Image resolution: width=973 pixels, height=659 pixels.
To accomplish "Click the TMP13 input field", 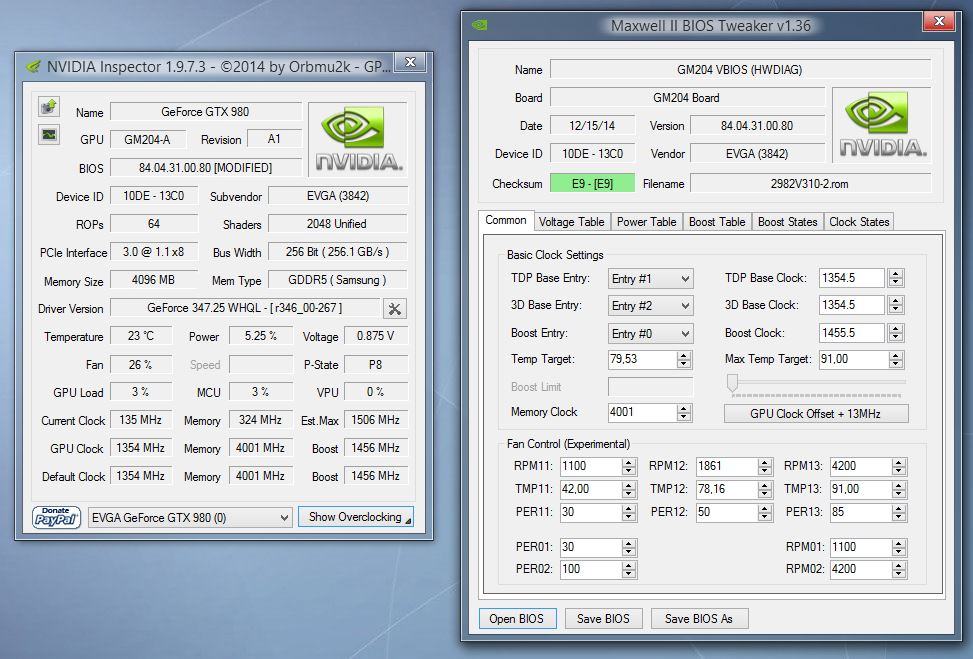I will 861,489.
